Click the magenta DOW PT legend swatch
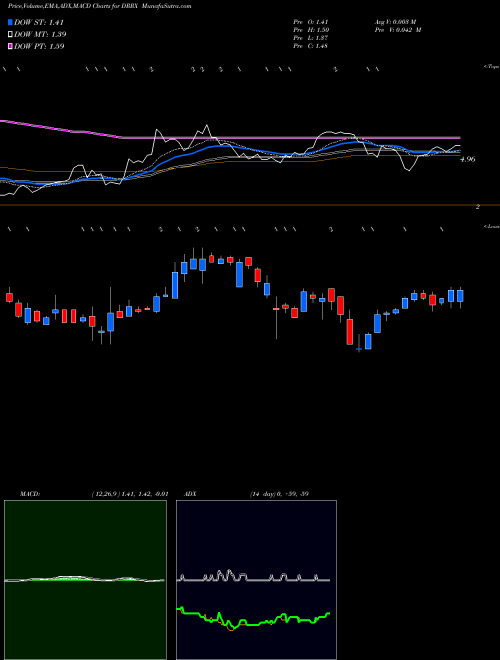Image resolution: width=500 pixels, height=660 pixels. pos(11,46)
